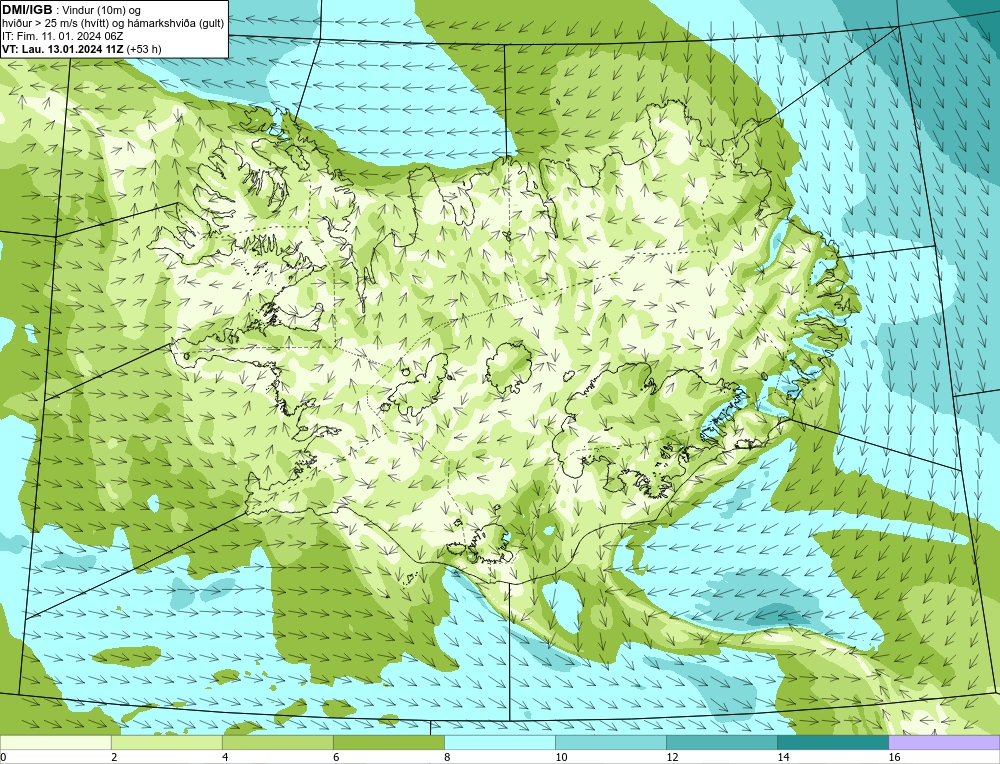Click the legend label 6

coord(336,757)
